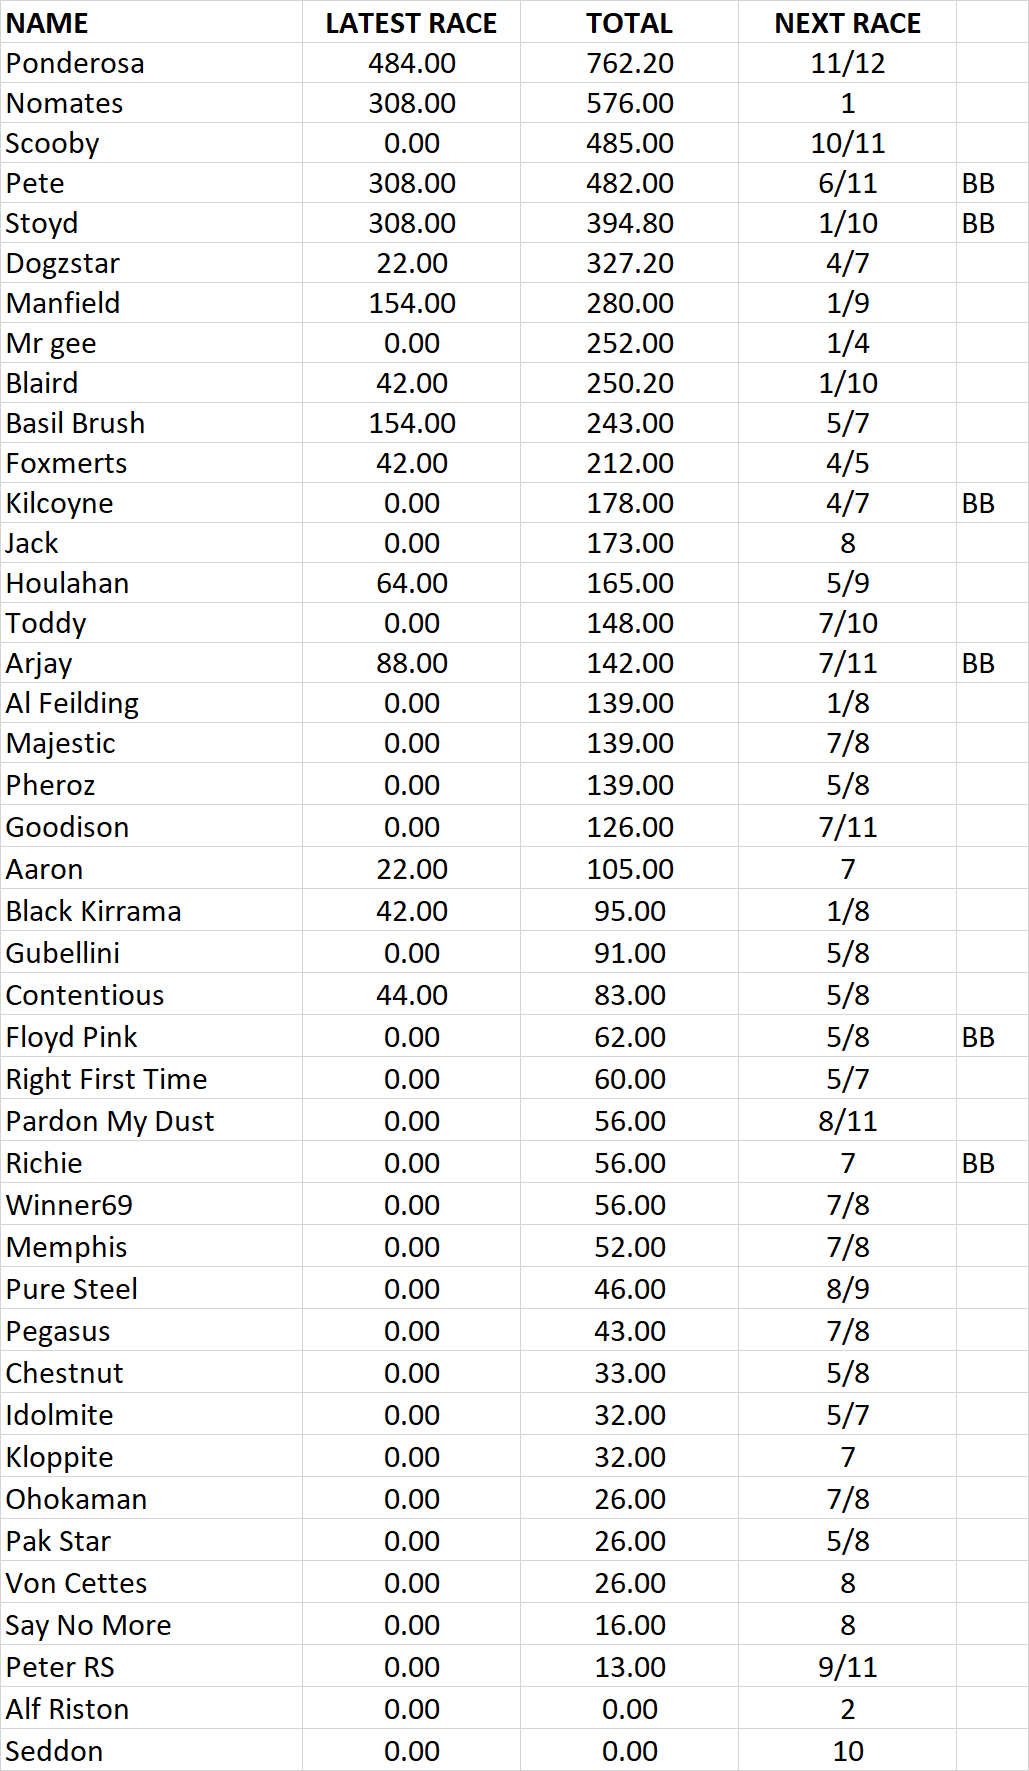Screen dimensions: 1029x1771
Task: Click the NEXT RACE column header
Action: click(x=847, y=23)
